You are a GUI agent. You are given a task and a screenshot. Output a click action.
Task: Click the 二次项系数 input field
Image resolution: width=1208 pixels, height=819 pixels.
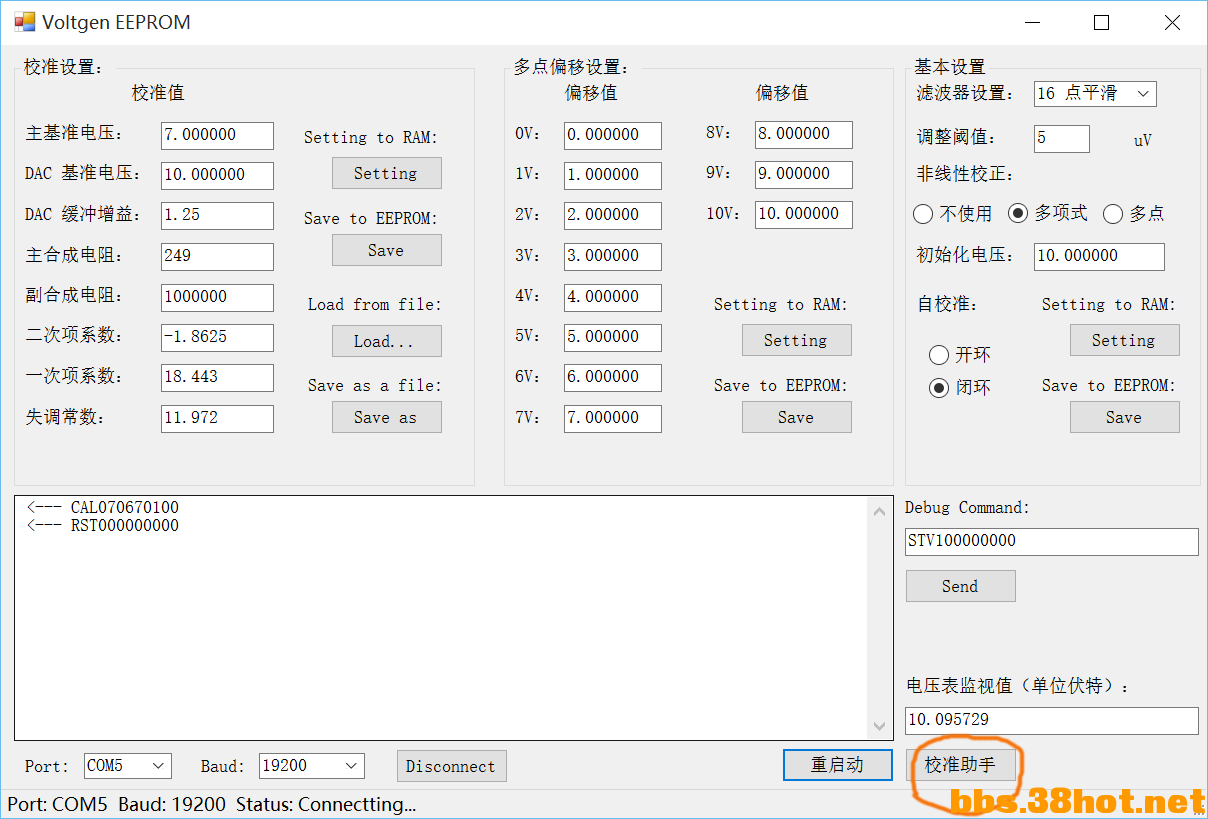[217, 337]
